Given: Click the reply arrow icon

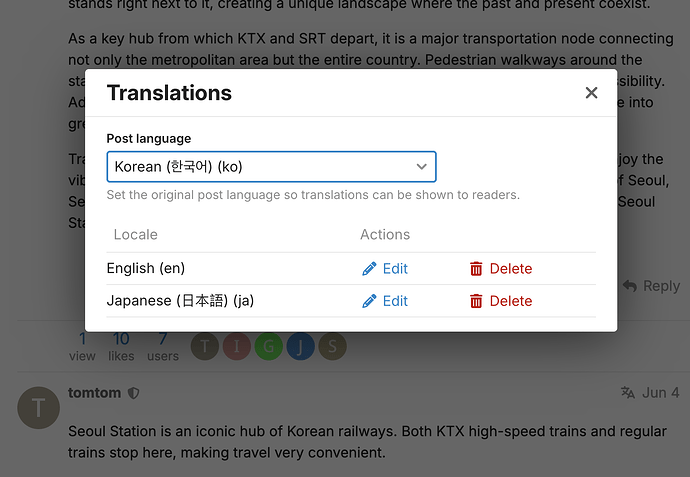Looking at the screenshot, I should [630, 286].
